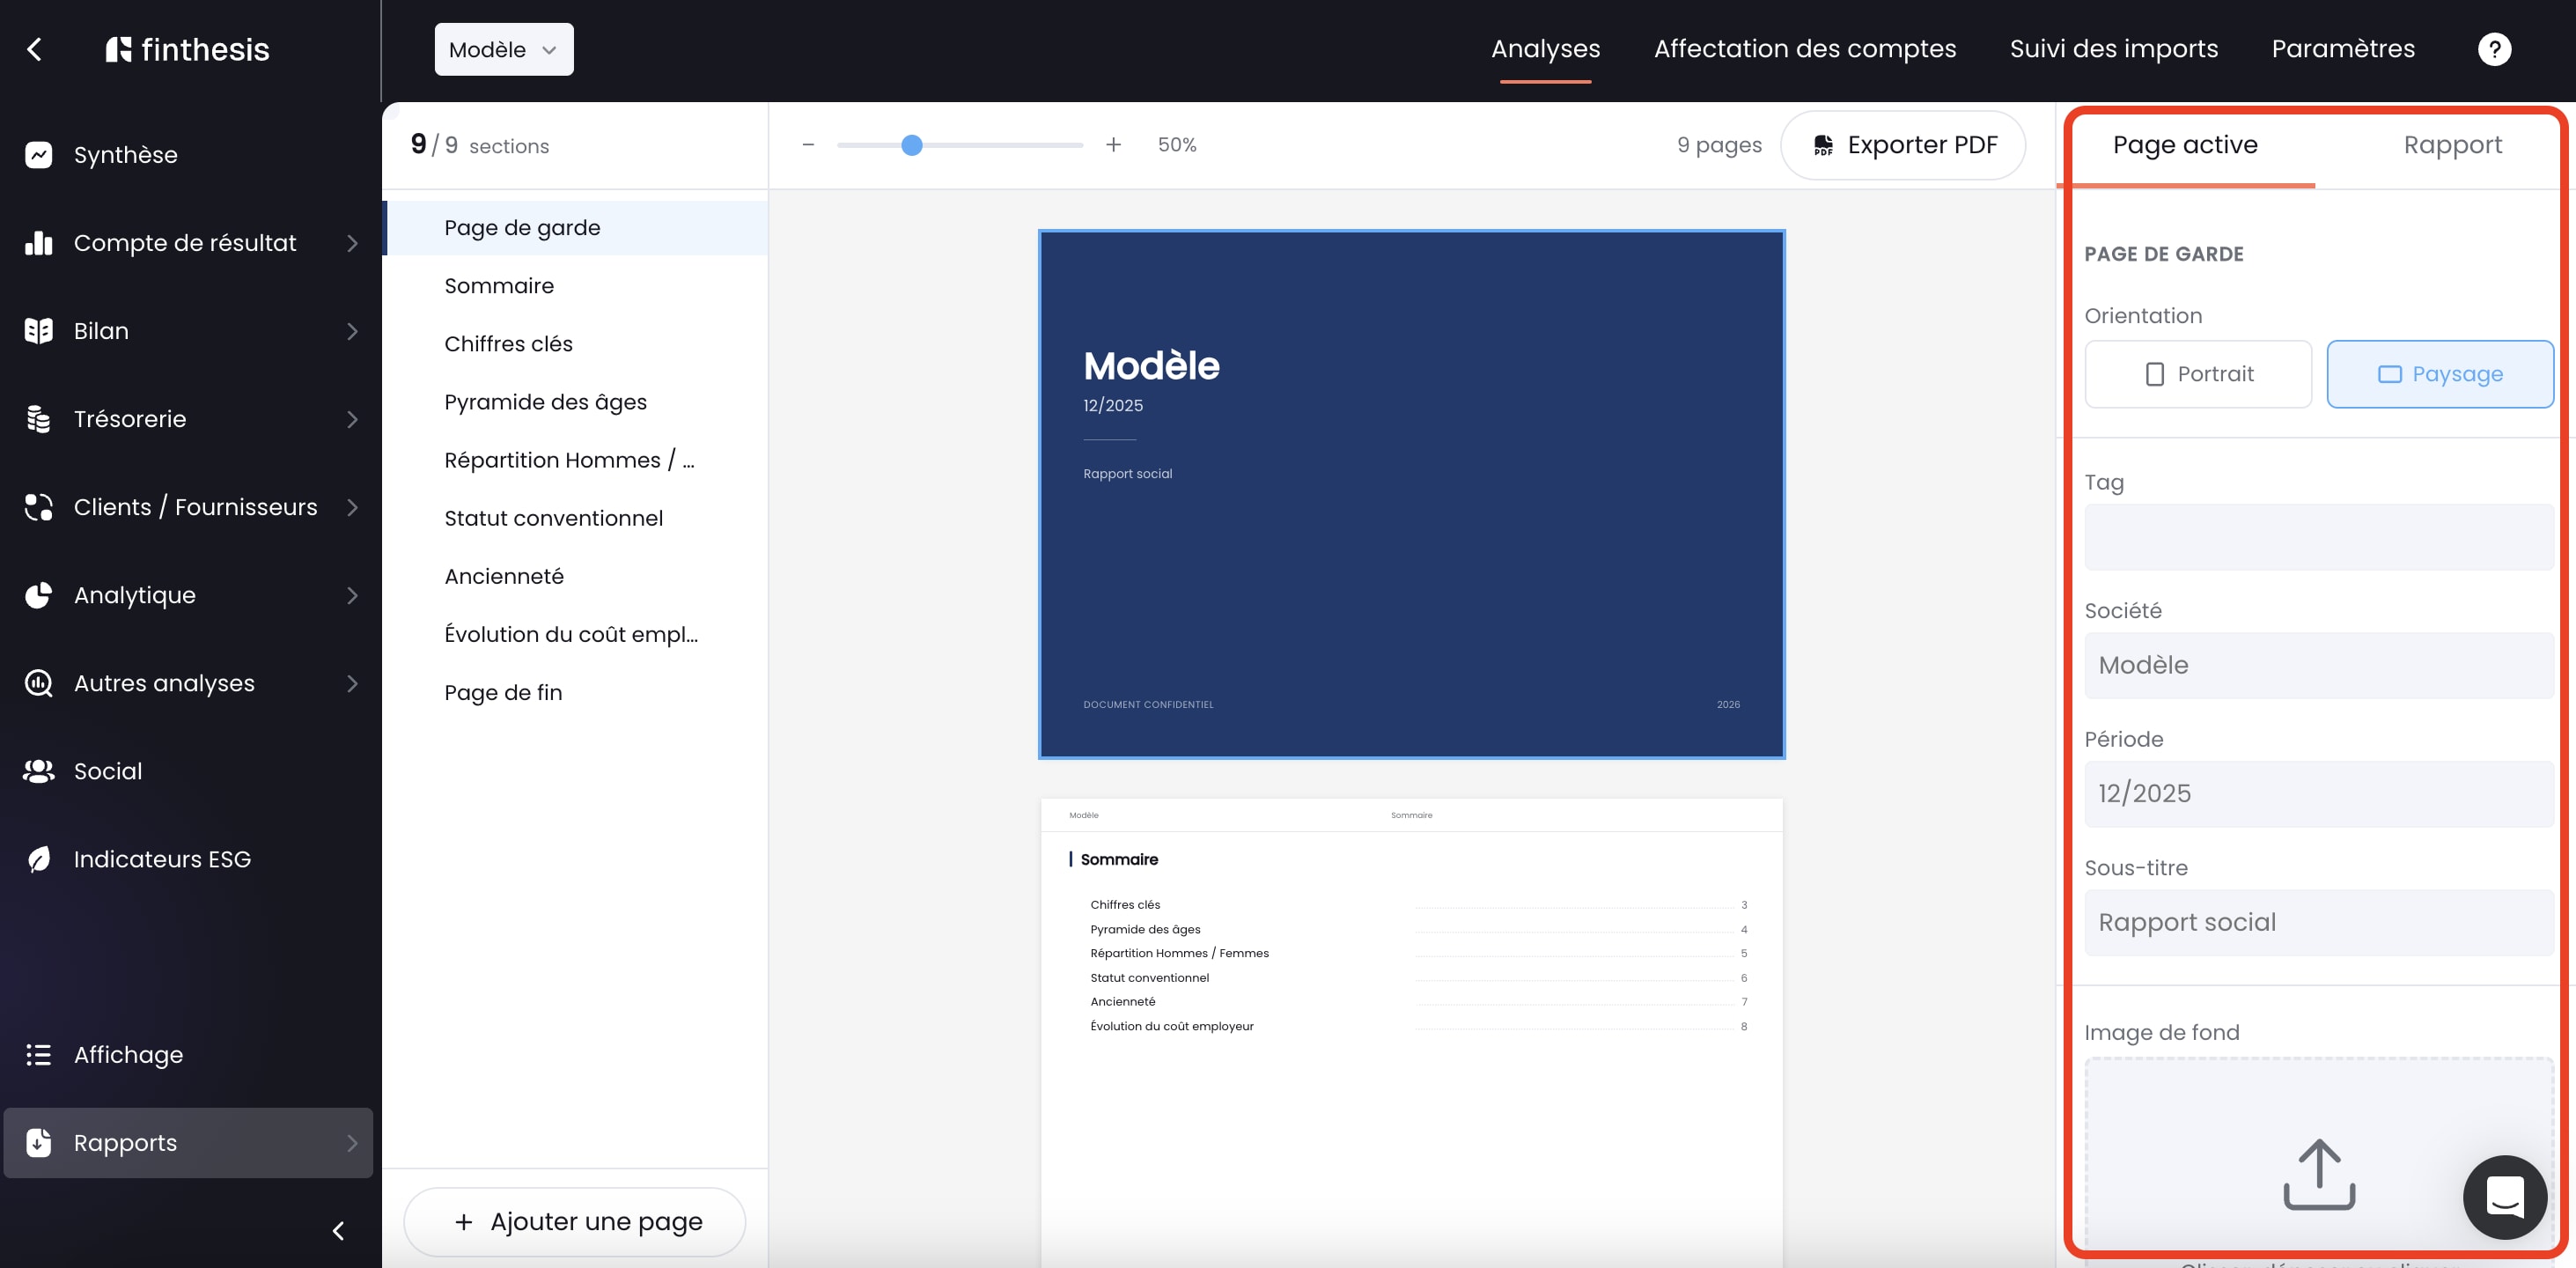Image resolution: width=2576 pixels, height=1268 pixels.
Task: Expand Compte de résultat submenu chevron
Action: 352,243
